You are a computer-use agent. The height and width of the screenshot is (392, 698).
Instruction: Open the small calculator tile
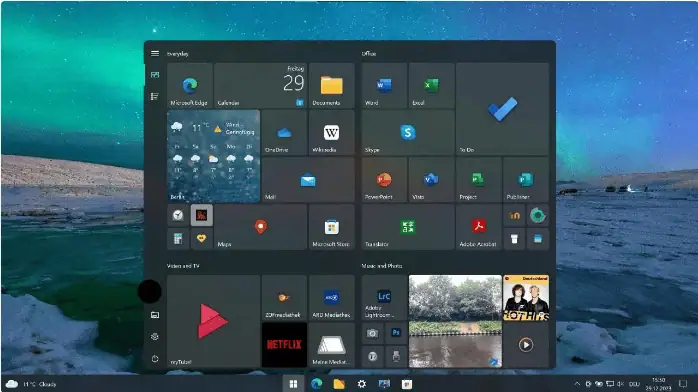click(x=178, y=239)
